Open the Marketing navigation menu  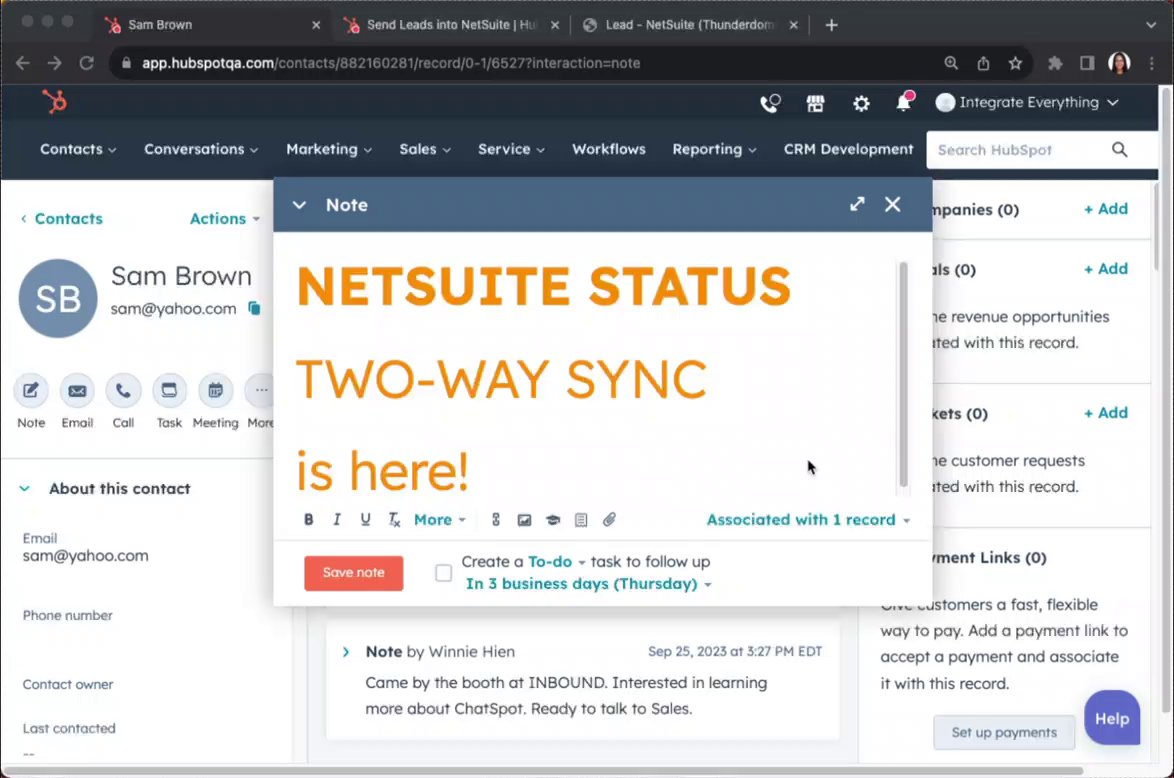coord(329,149)
